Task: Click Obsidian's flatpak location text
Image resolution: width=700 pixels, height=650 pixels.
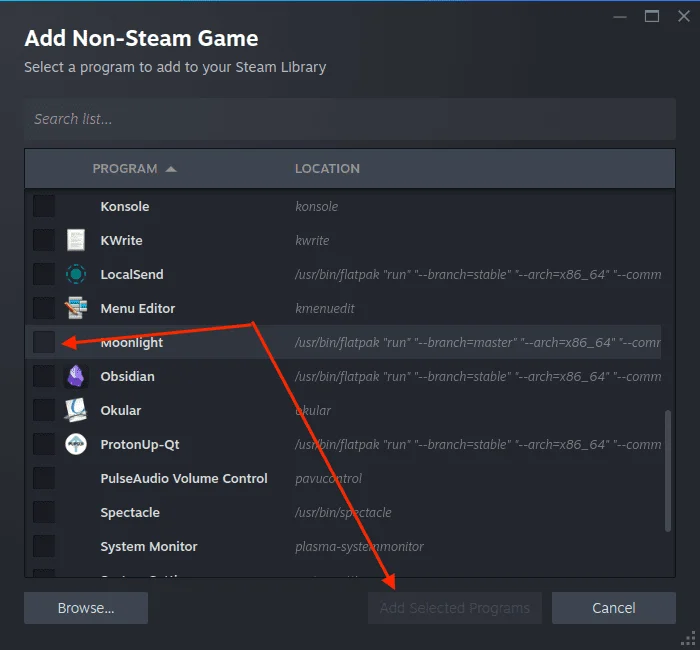Action: tap(478, 377)
